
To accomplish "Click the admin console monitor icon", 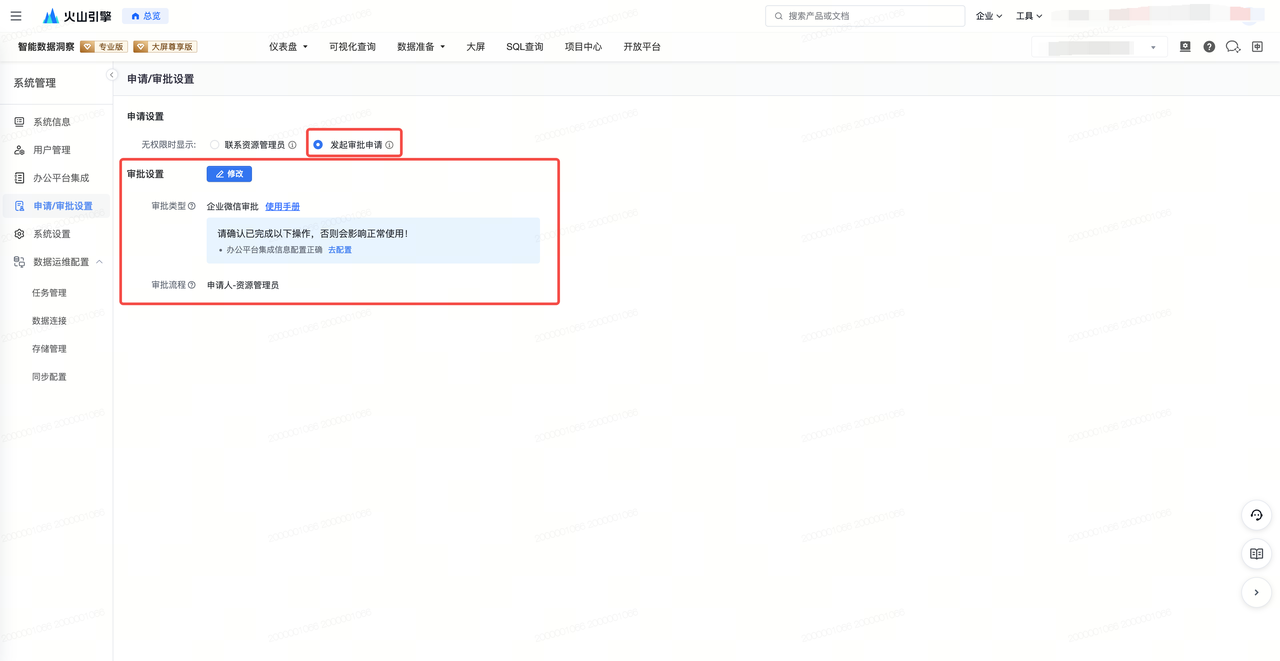I will pos(1185,47).
